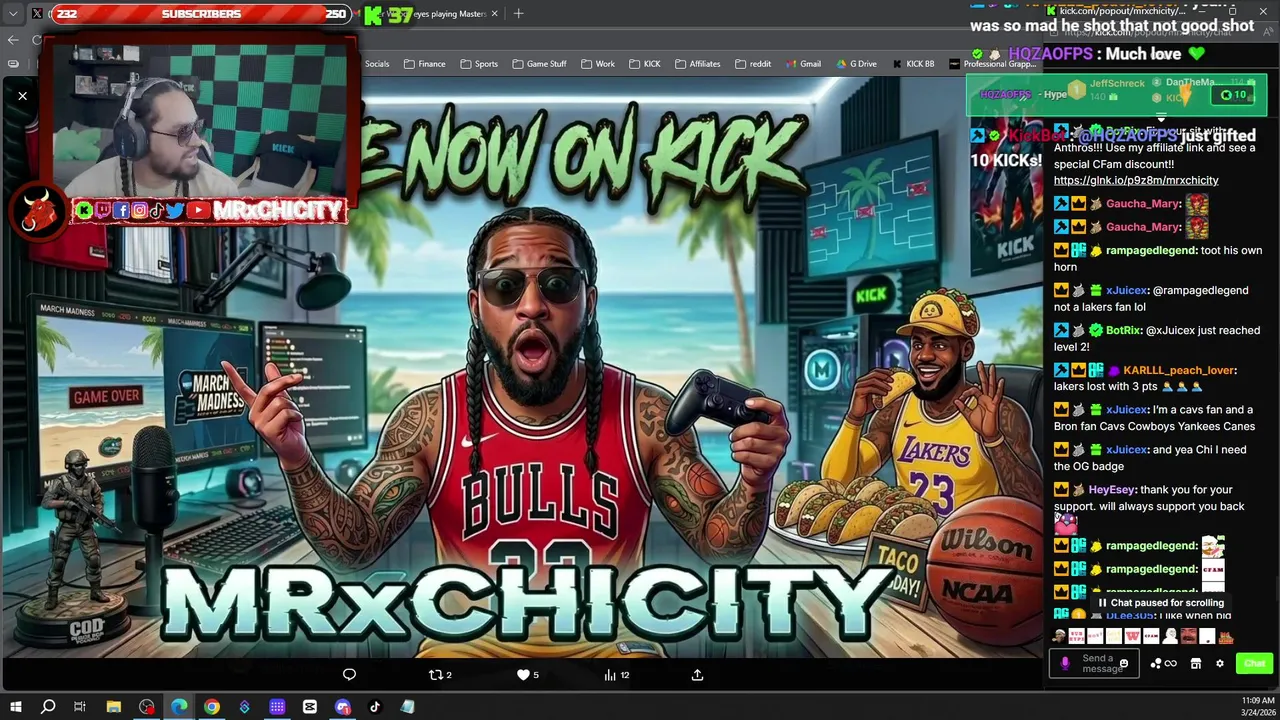
Task: Open Google Chrome from the taskbar
Action: tap(212, 707)
